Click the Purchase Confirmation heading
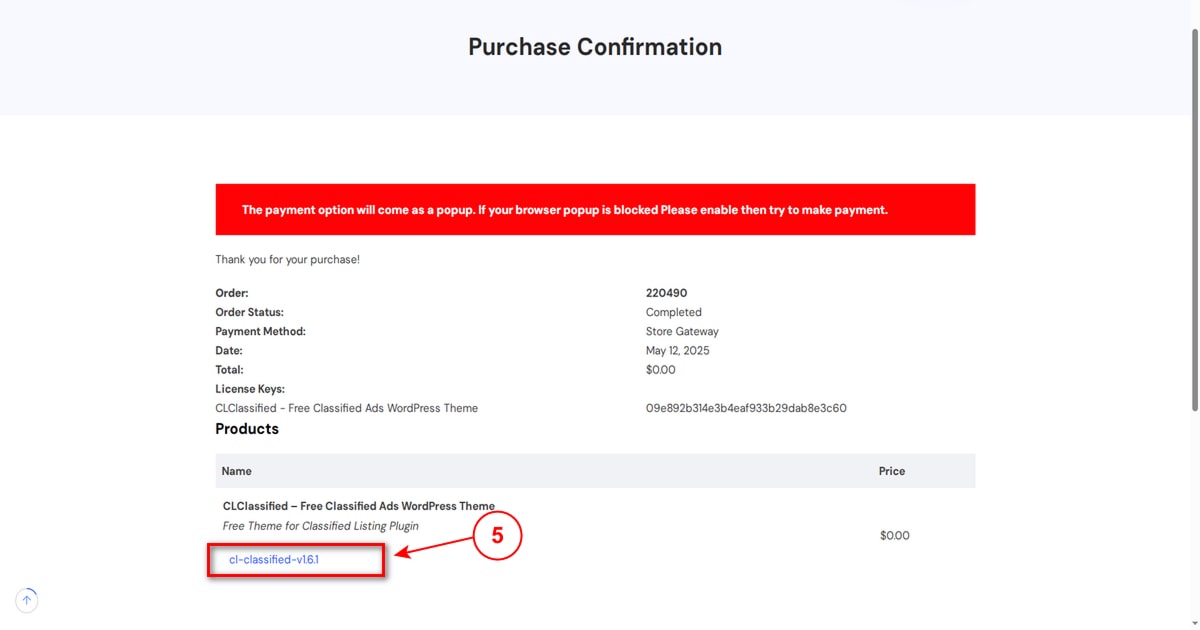 tap(595, 47)
